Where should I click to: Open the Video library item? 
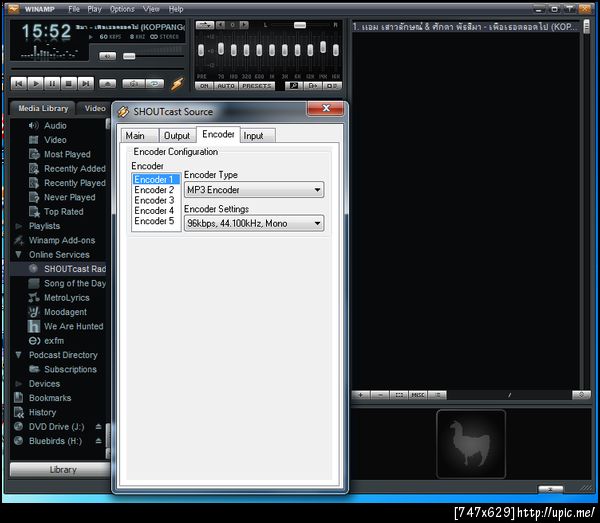(x=55, y=140)
